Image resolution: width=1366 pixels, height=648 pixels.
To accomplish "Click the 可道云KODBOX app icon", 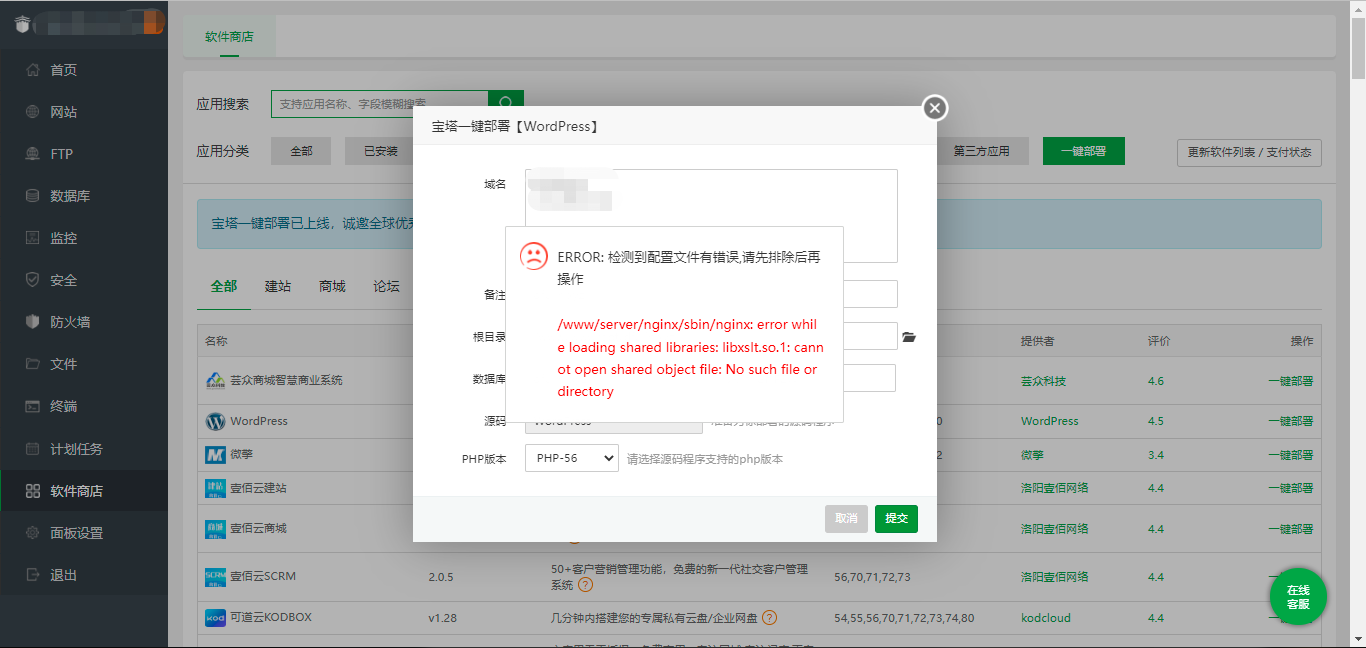I will point(215,617).
